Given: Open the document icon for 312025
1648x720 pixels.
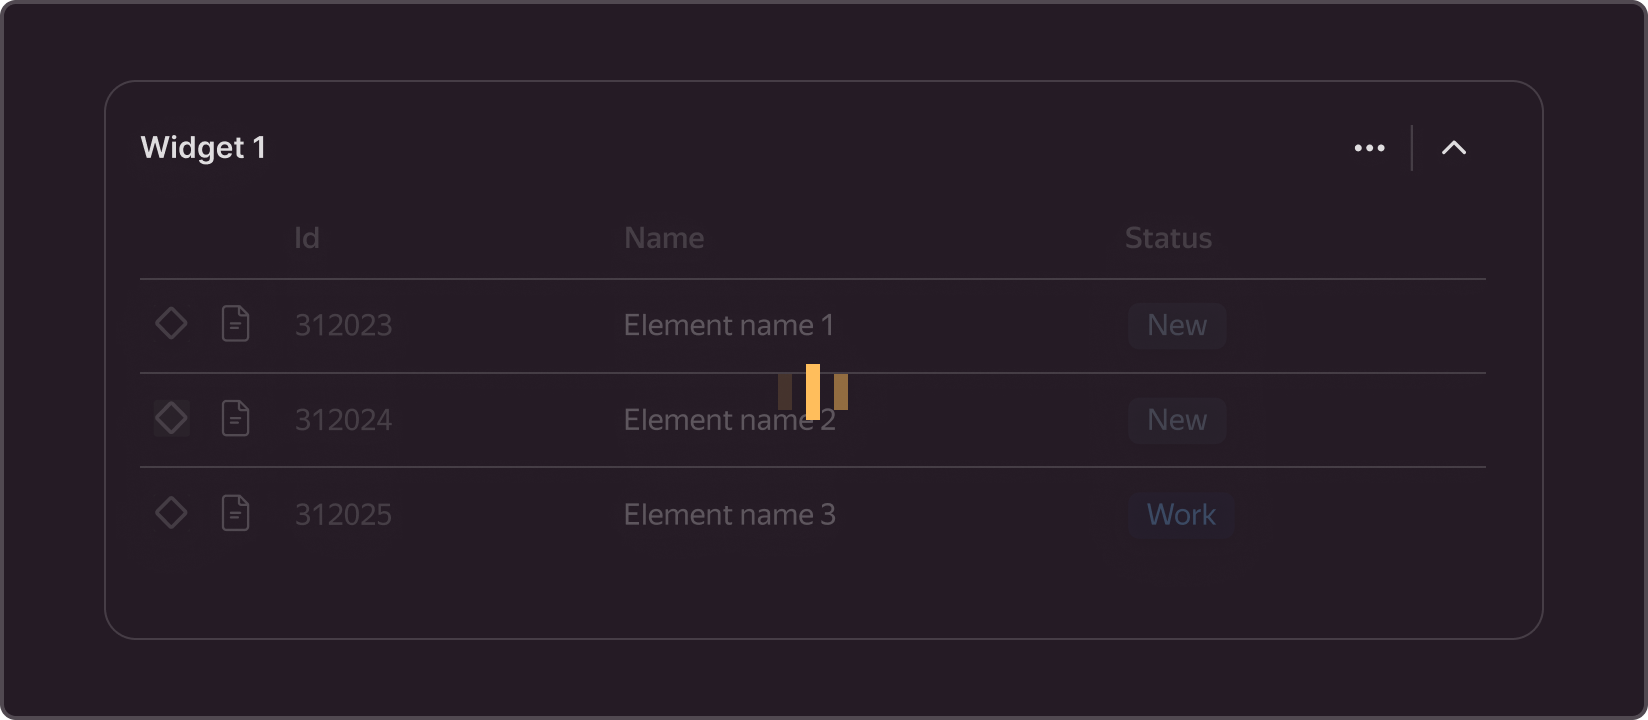Looking at the screenshot, I should (235, 513).
